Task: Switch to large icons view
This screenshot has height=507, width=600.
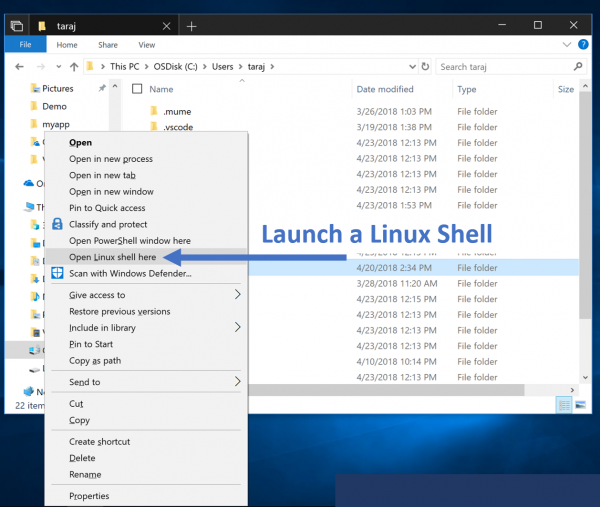Action: [581, 405]
